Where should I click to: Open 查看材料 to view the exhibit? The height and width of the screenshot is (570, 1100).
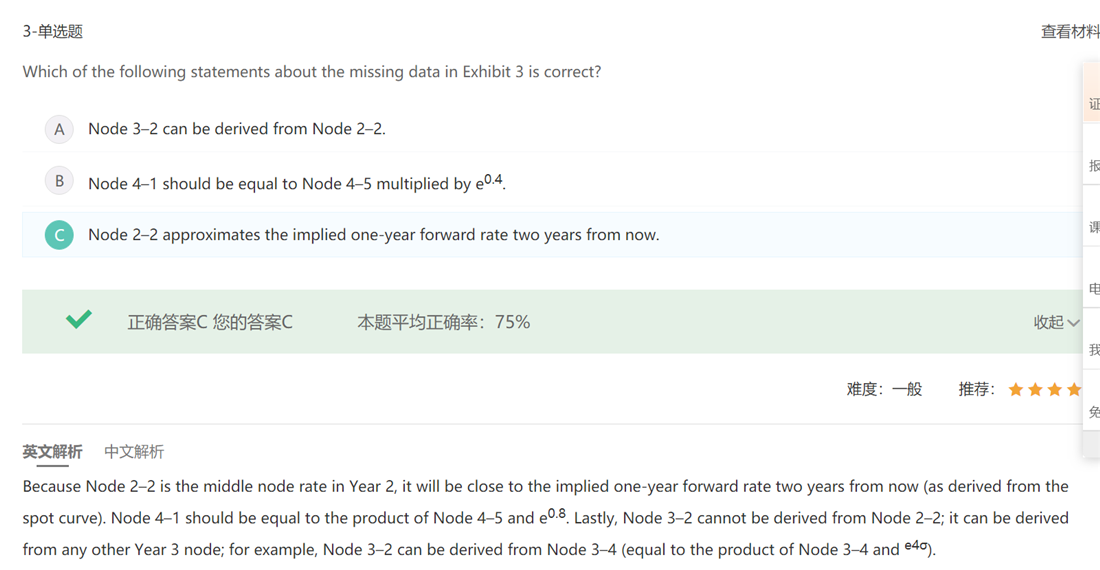pos(1069,32)
